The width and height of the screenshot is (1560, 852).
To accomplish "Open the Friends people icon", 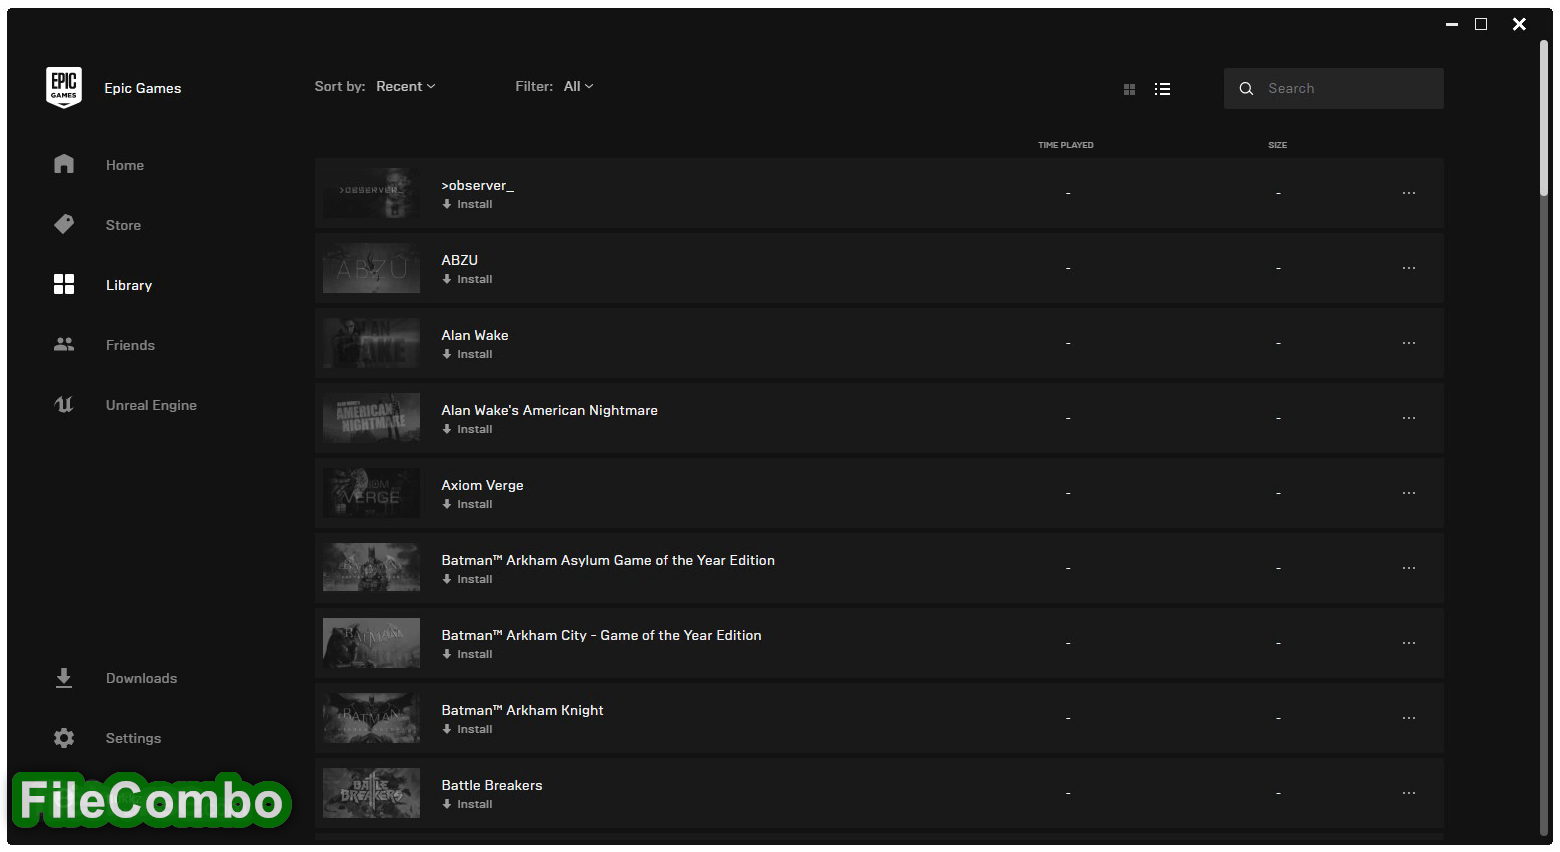I will 64,344.
